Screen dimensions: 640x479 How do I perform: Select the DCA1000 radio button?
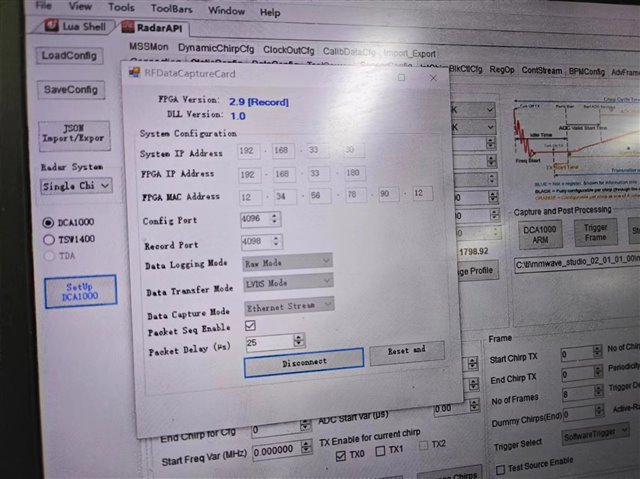pos(48,223)
